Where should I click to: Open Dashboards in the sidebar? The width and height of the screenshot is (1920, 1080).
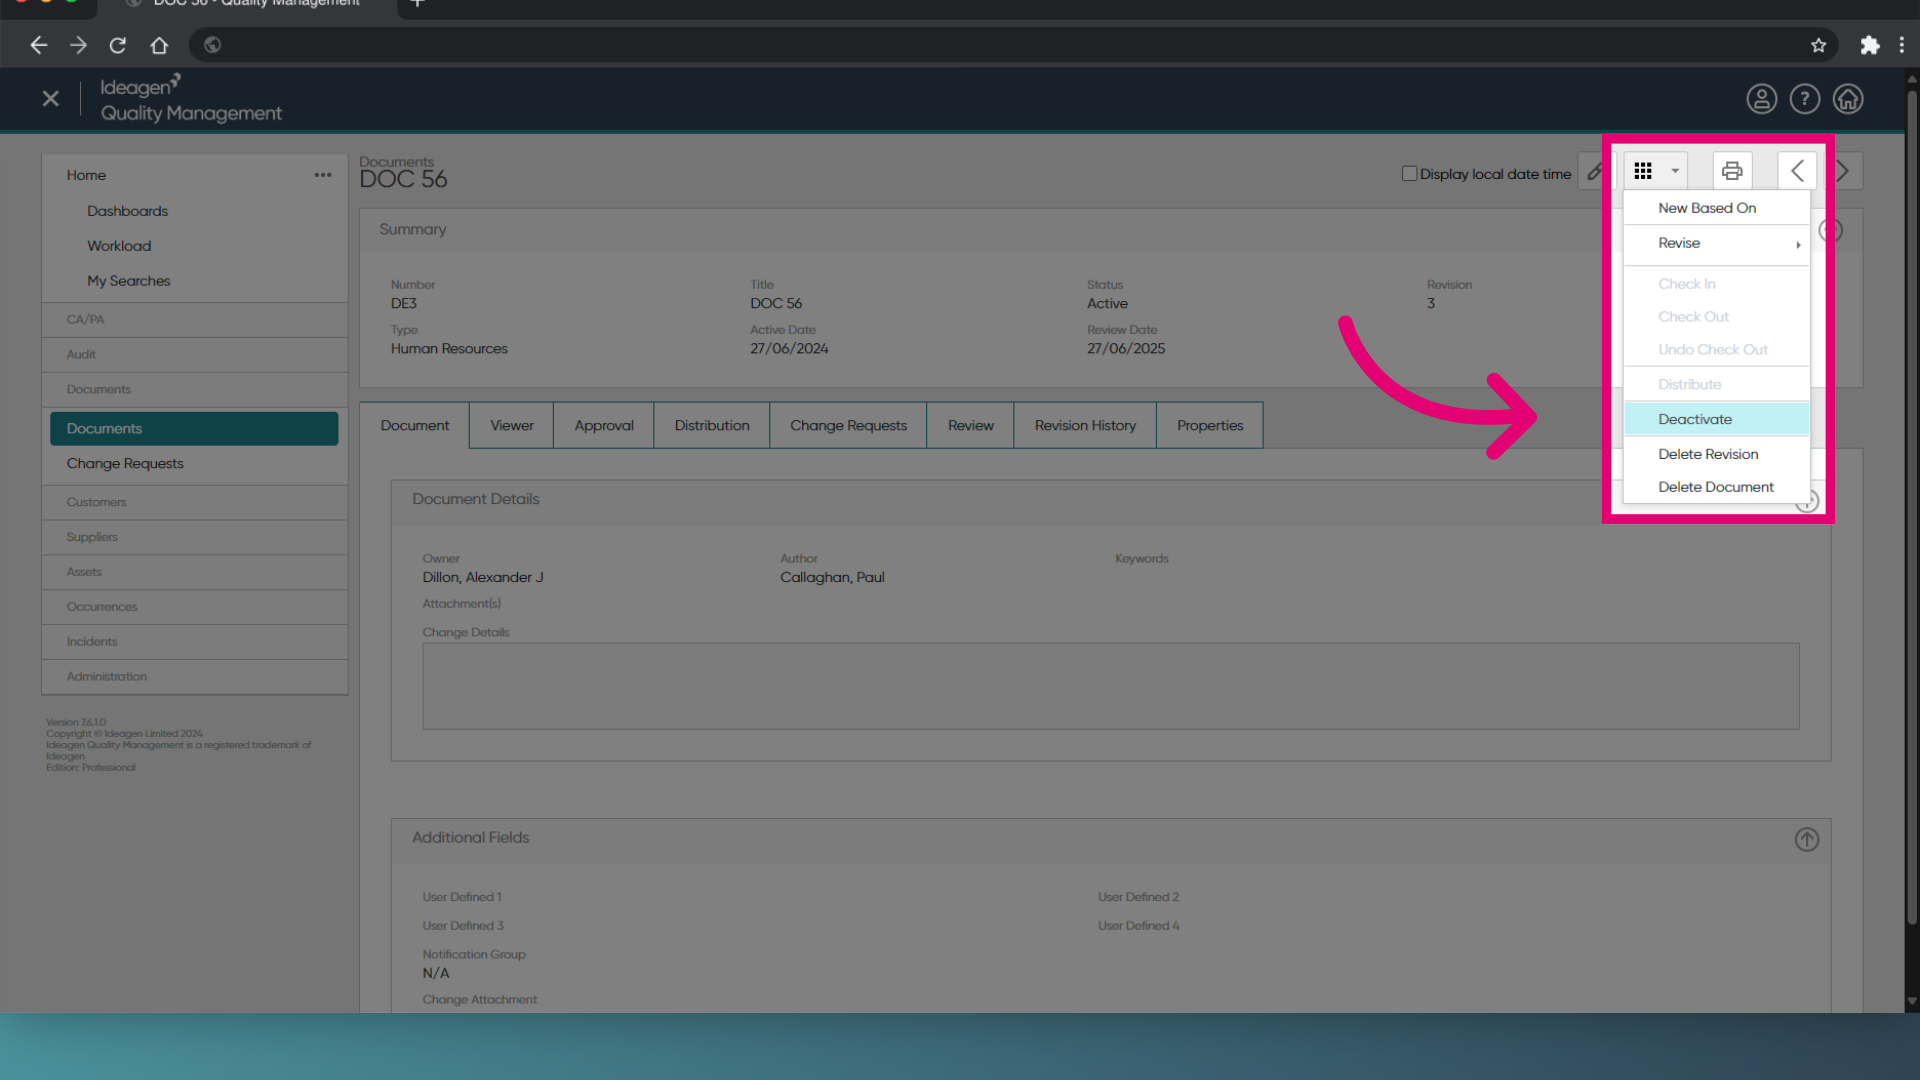pyautogui.click(x=127, y=211)
